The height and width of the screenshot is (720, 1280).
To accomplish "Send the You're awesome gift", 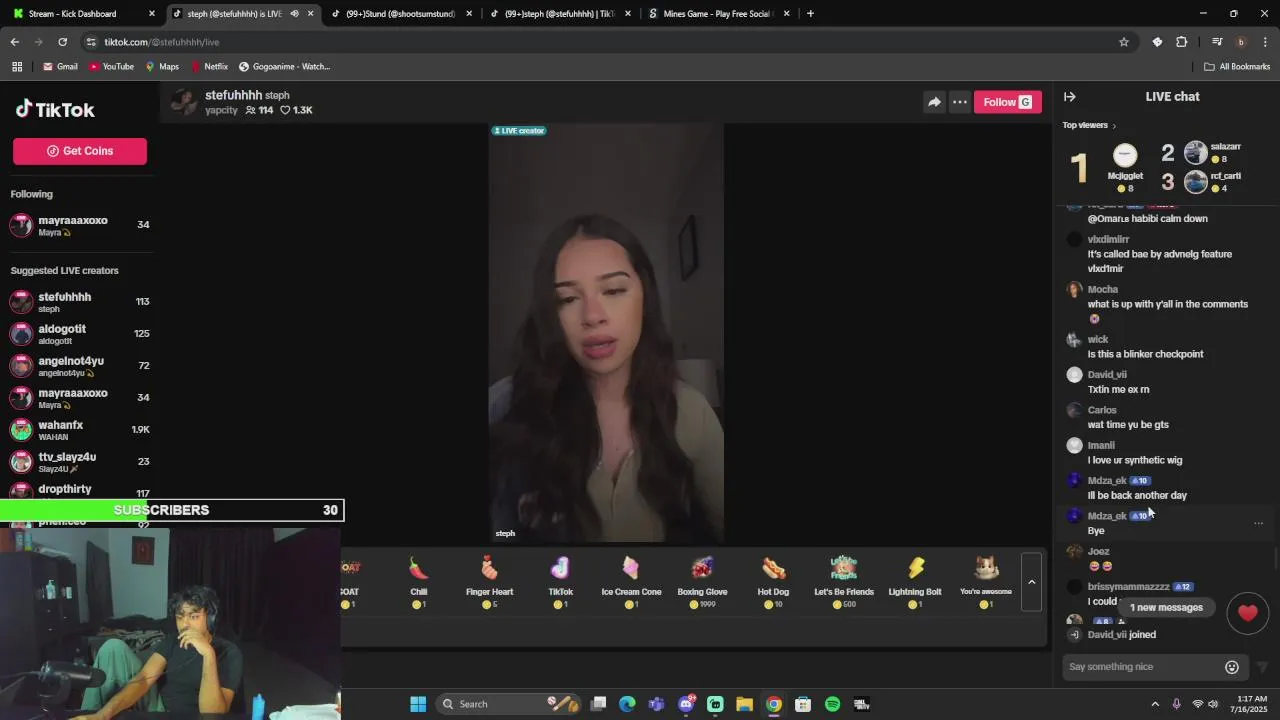I will (x=986, y=580).
